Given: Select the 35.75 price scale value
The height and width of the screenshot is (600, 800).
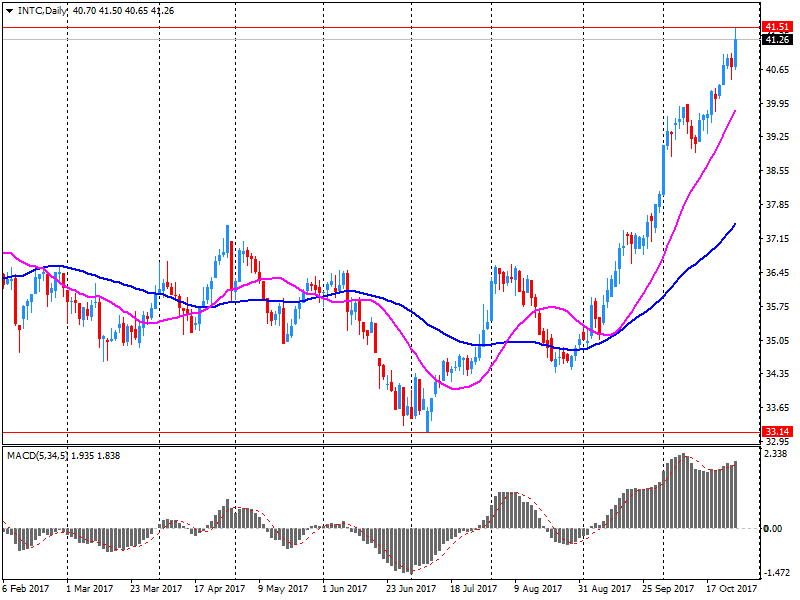Looking at the screenshot, I should (x=778, y=307).
